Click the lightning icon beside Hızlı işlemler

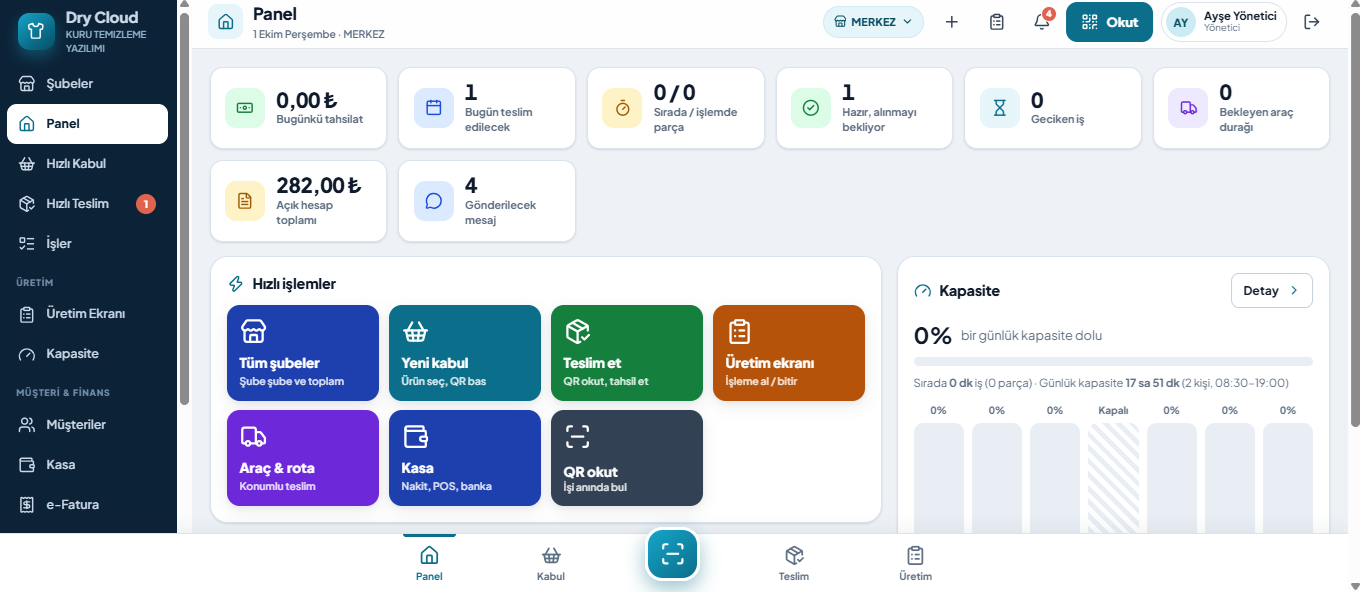click(236, 284)
